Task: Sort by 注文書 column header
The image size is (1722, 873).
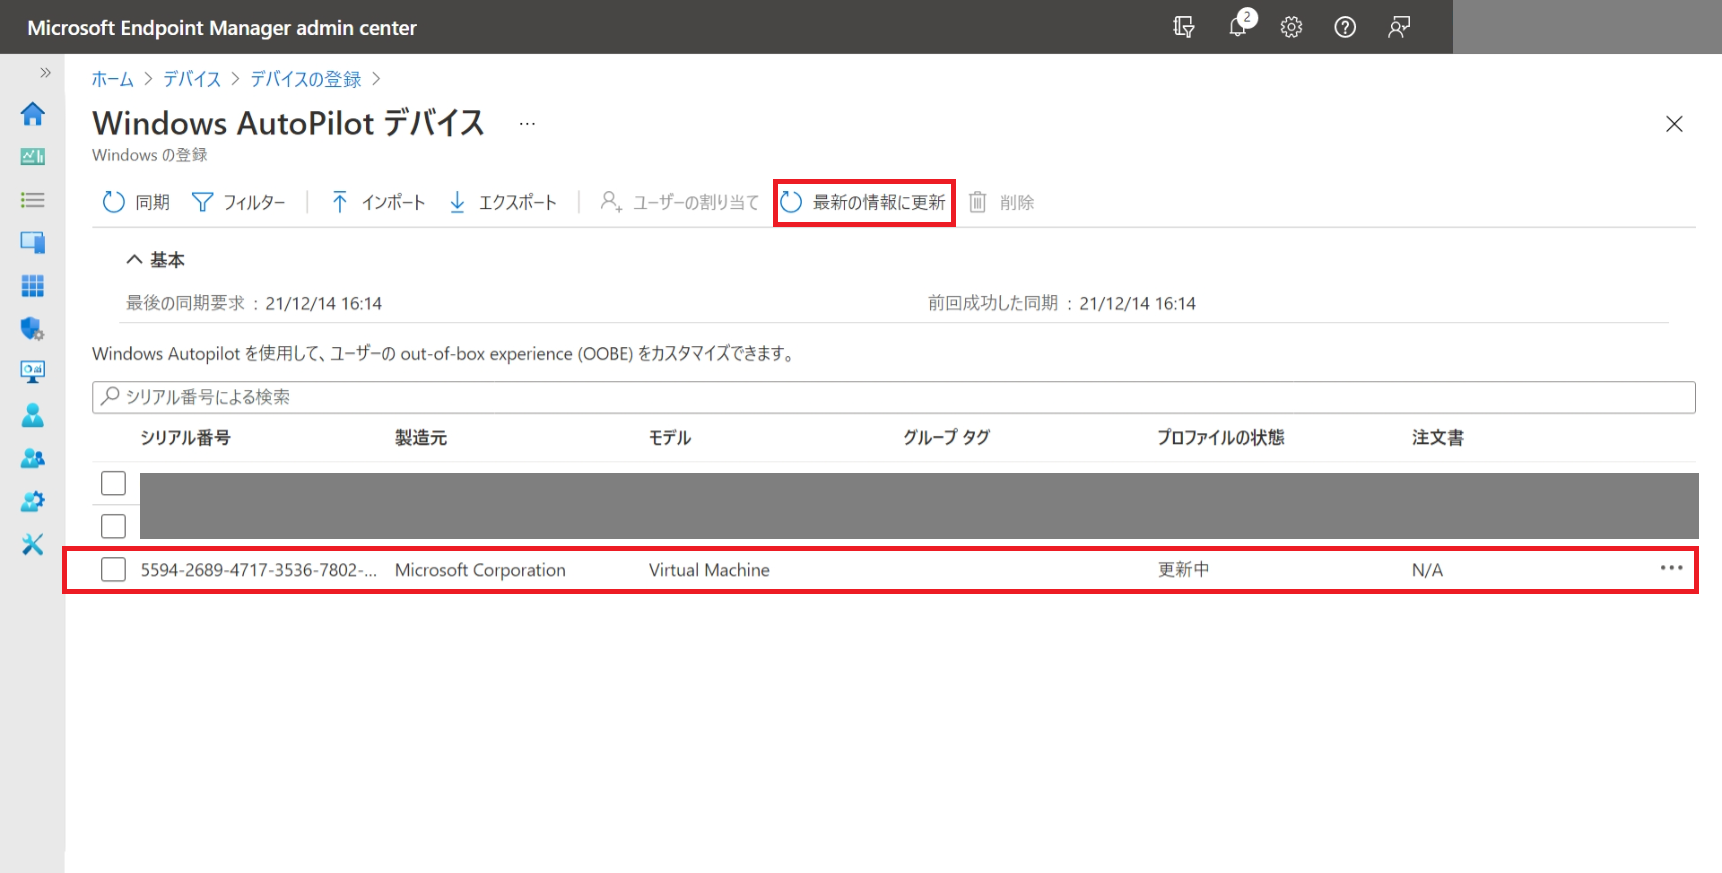Action: click(1437, 438)
